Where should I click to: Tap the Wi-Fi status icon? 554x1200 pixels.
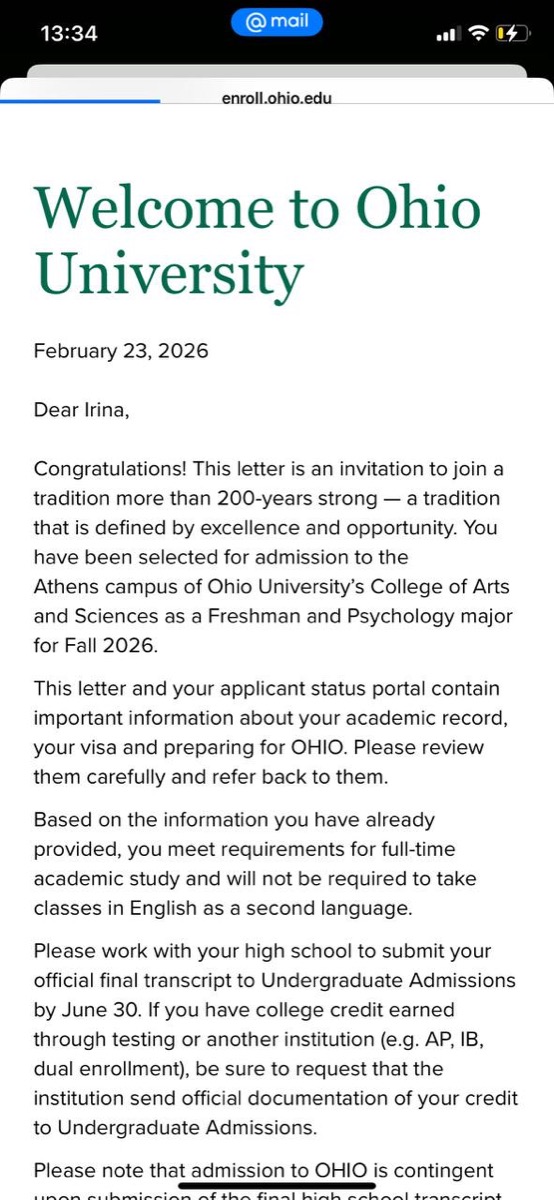tap(478, 34)
